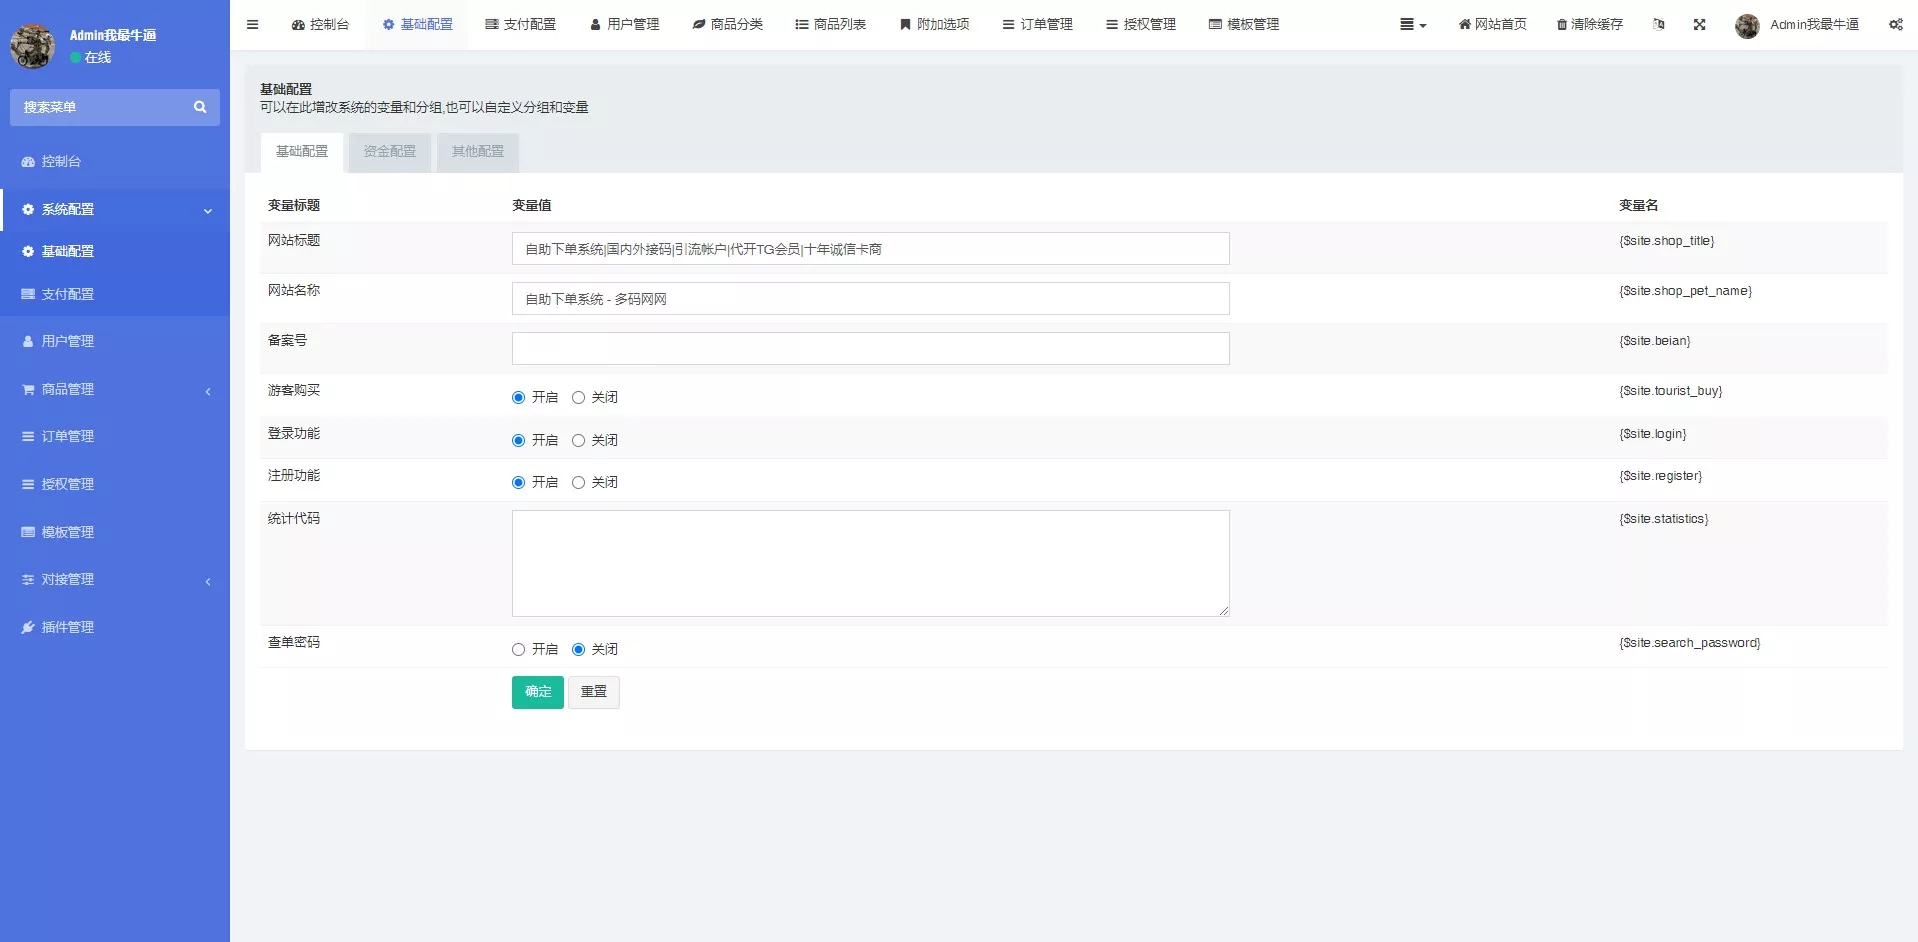The image size is (1918, 942).
Task: Switch to the 资金配置 tab
Action: pos(389,152)
